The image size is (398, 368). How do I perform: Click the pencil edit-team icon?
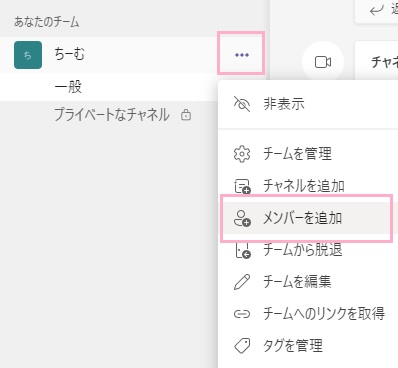(x=242, y=282)
